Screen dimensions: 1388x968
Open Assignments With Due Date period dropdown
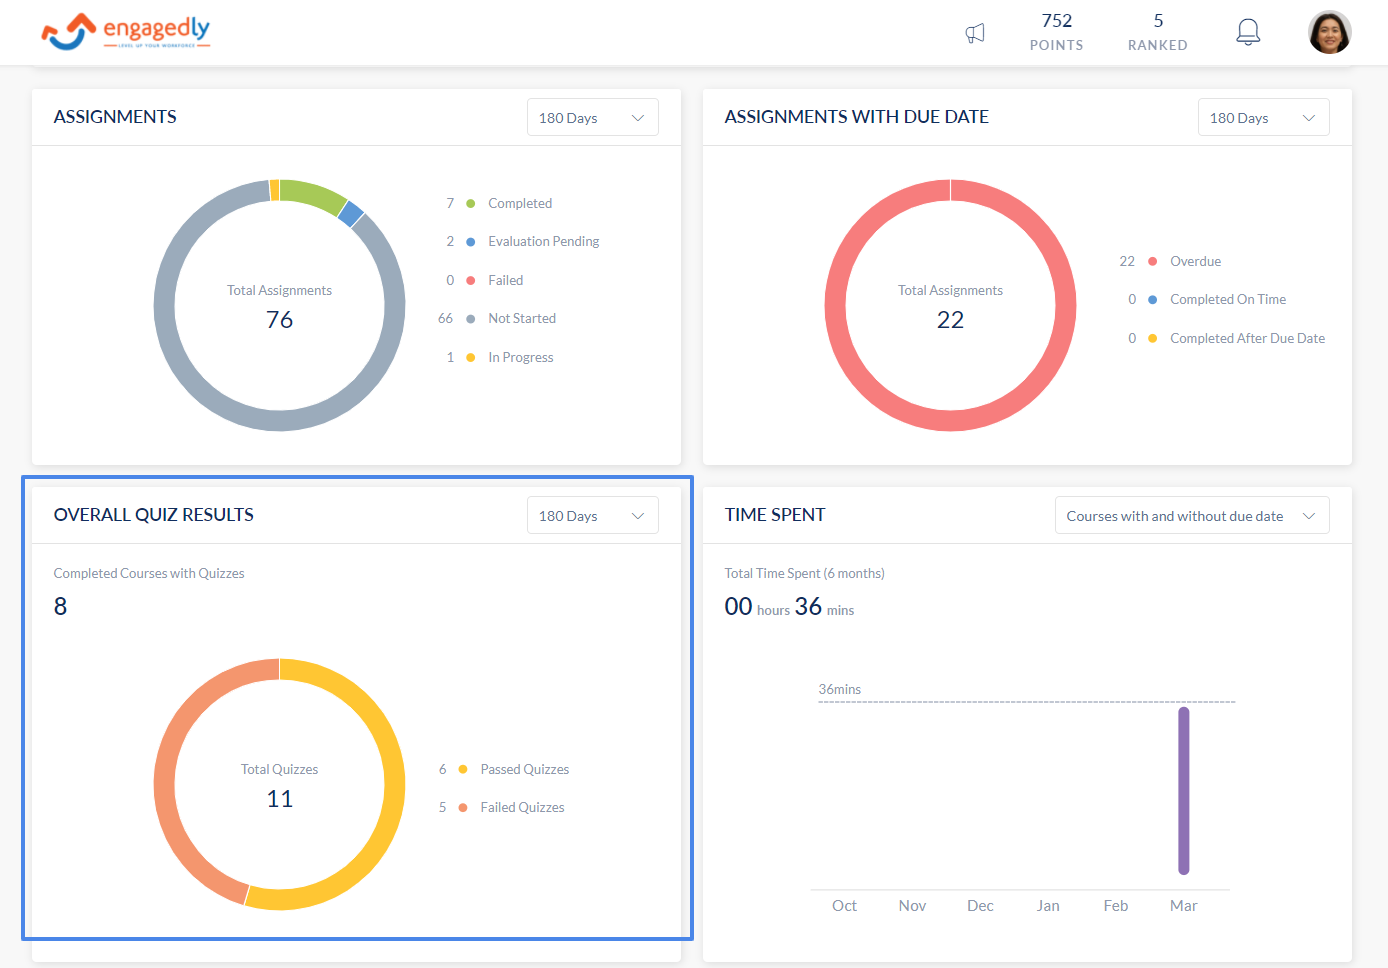(x=1263, y=117)
